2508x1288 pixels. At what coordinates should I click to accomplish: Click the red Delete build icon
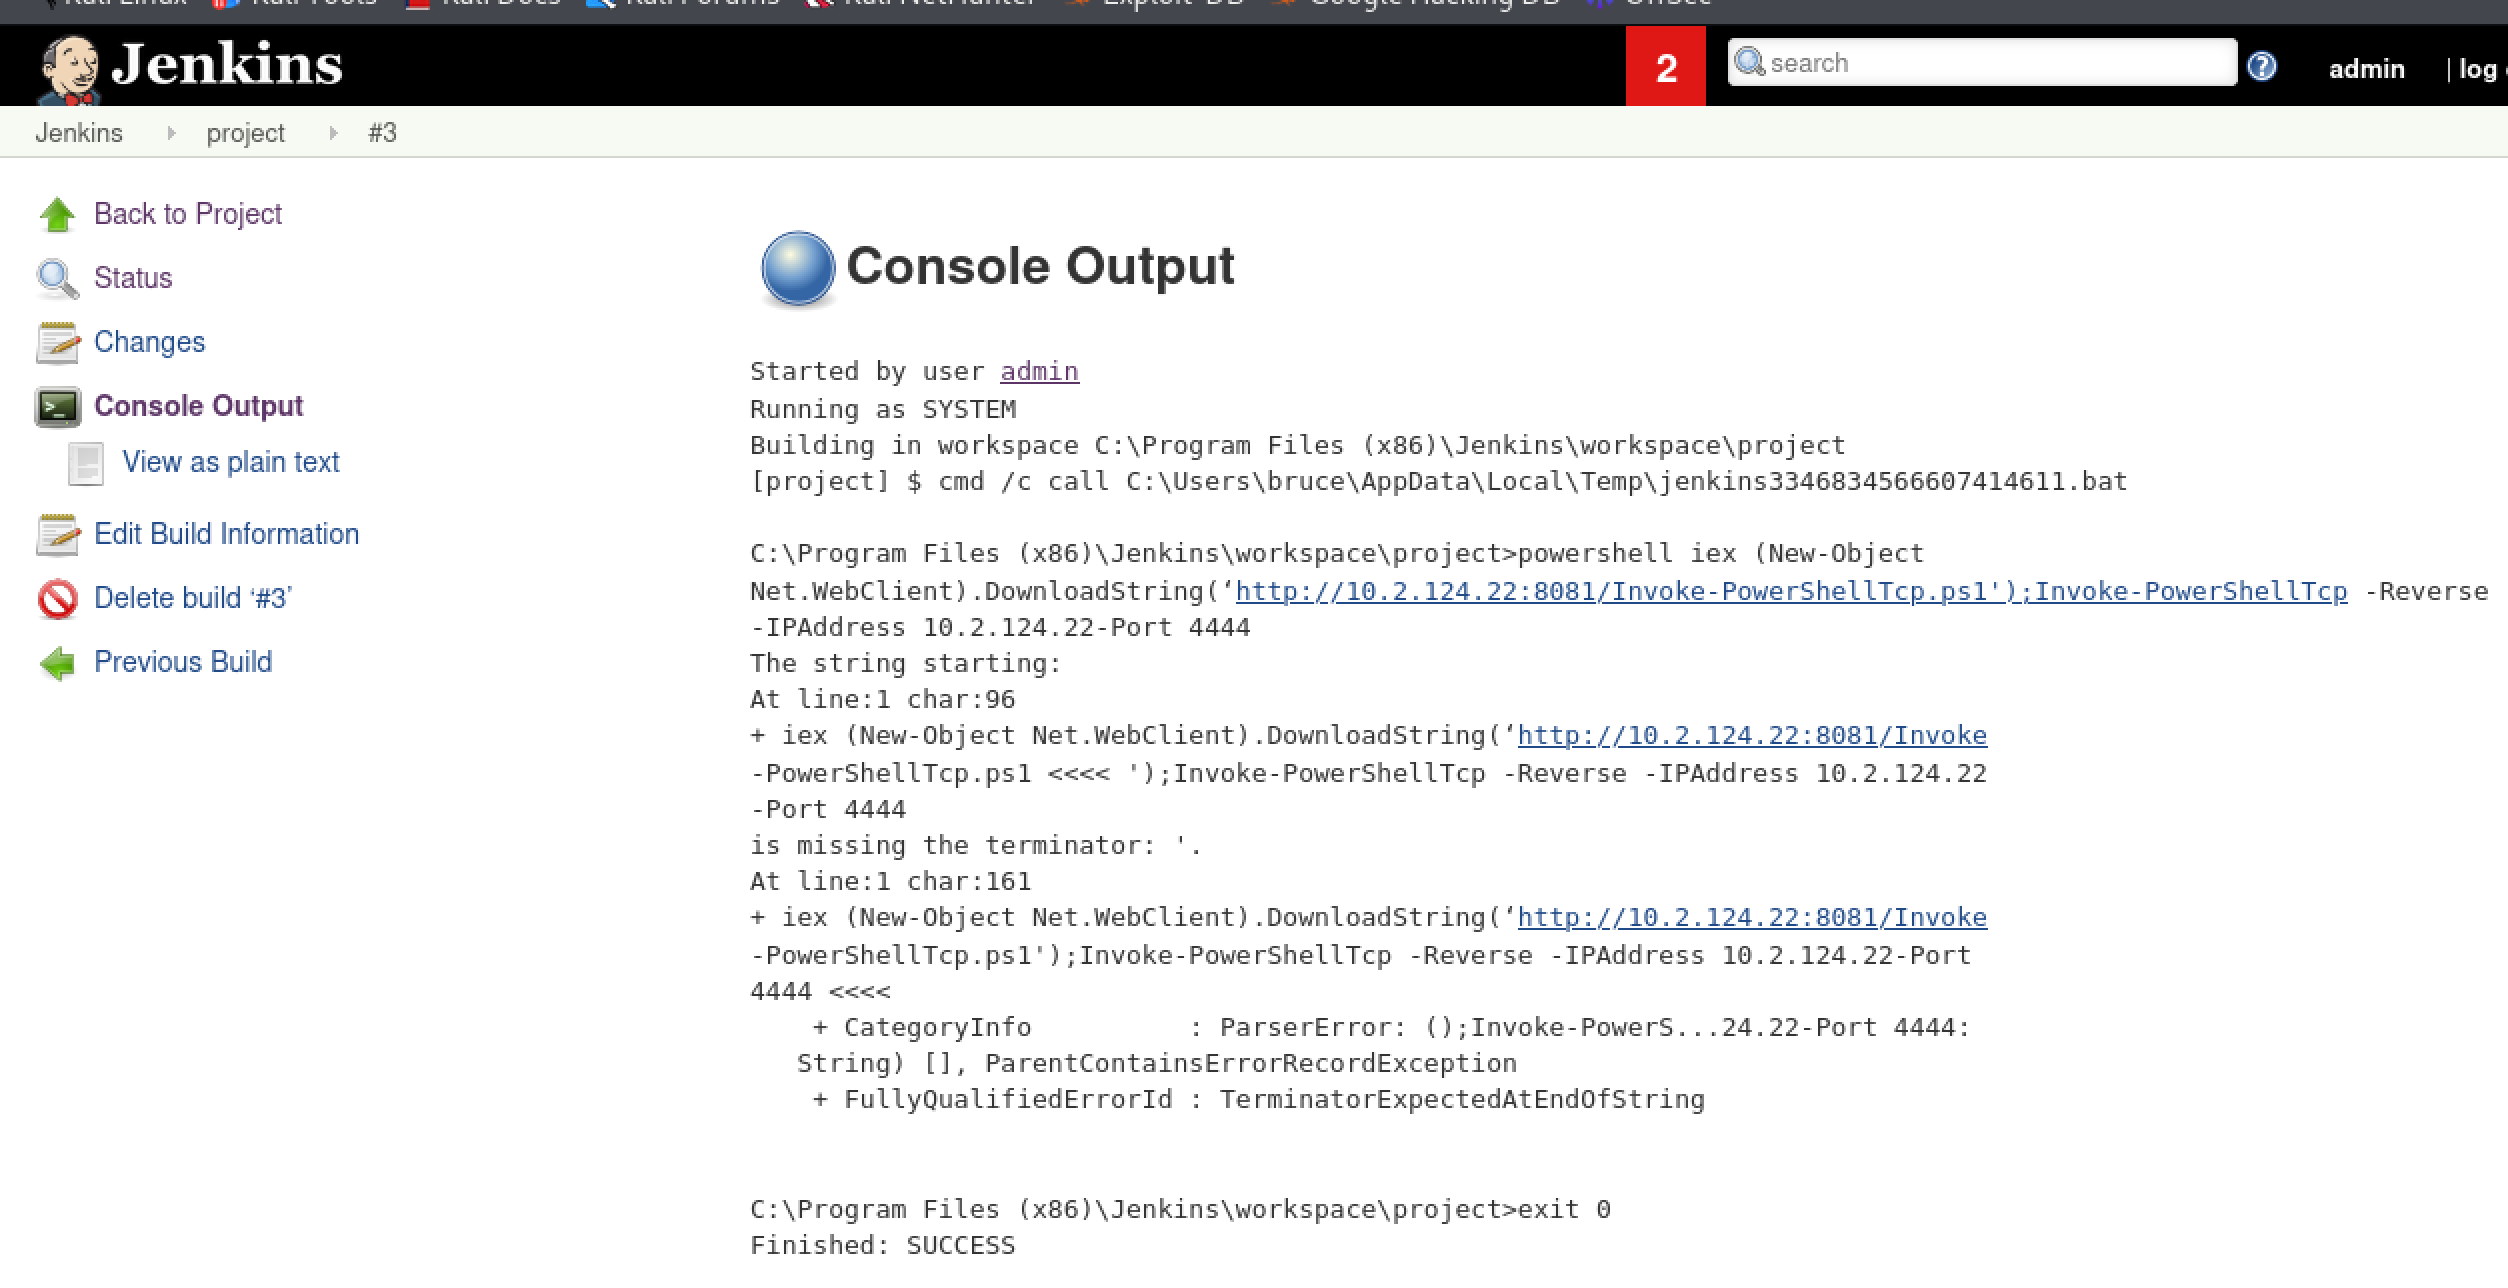point(57,599)
